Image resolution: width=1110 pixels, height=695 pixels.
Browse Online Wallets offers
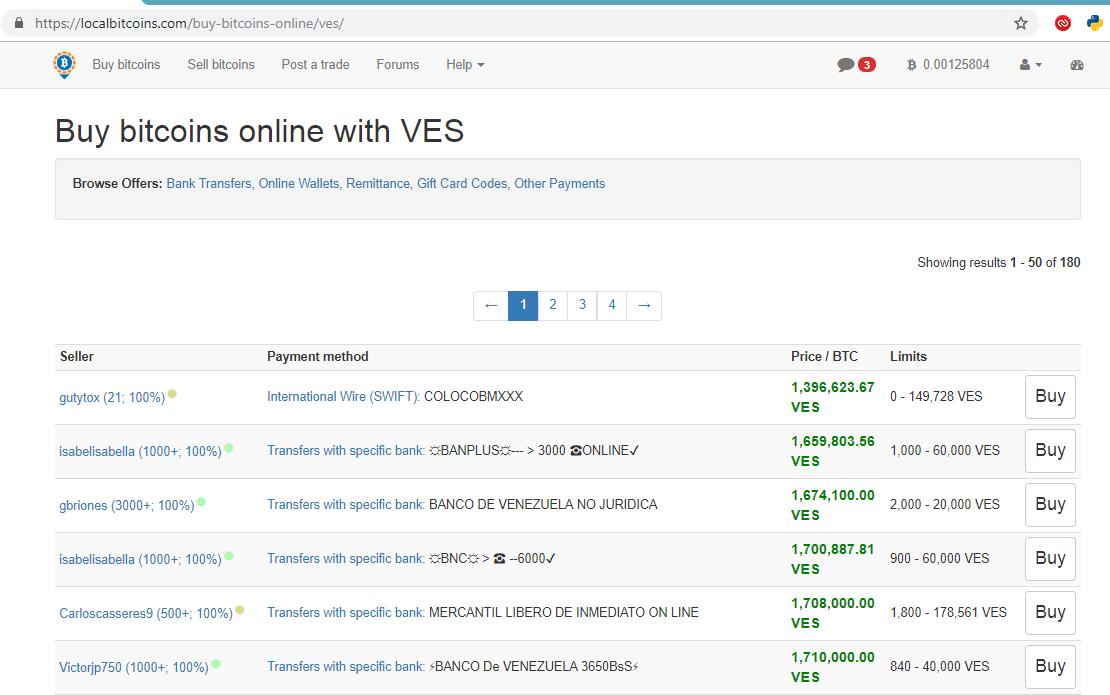[x=300, y=183]
